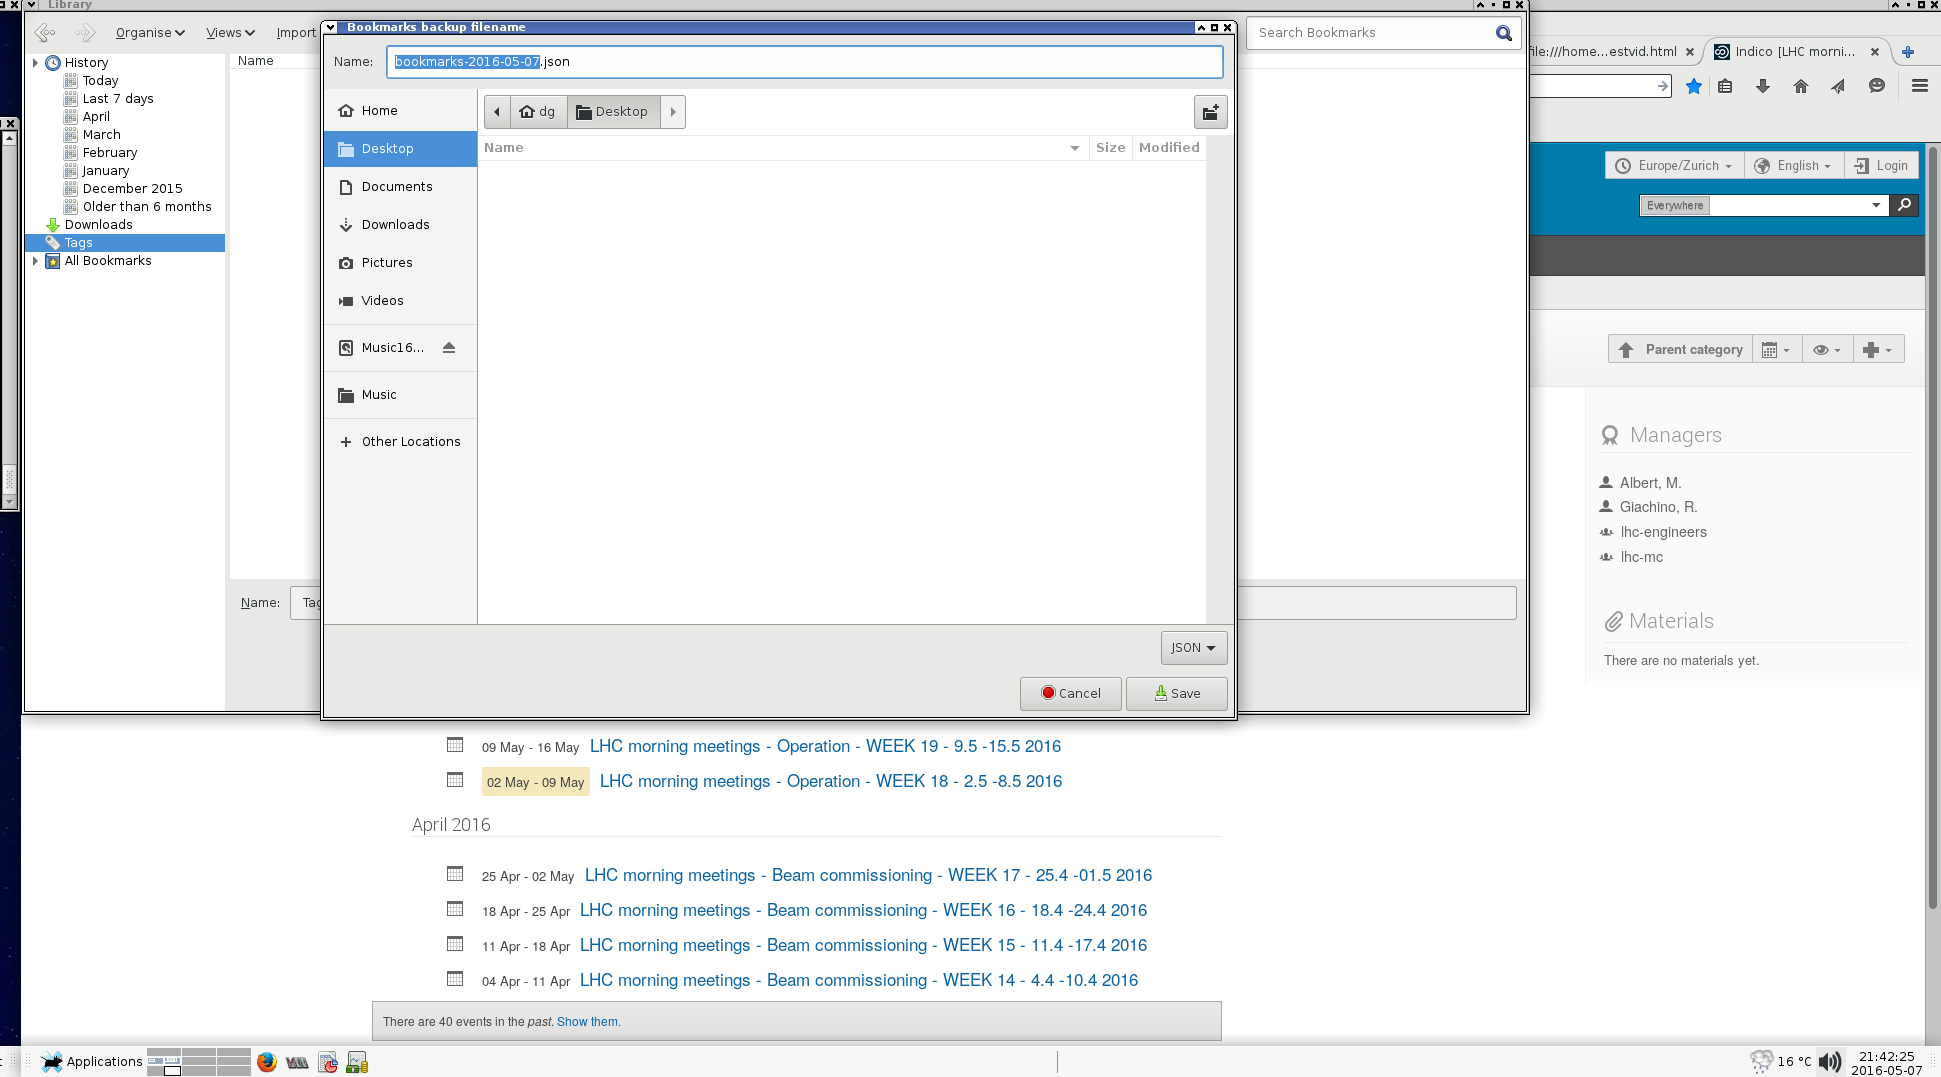1941x1077 pixels.
Task: Open Other Locations in save dialog
Action: coord(400,442)
